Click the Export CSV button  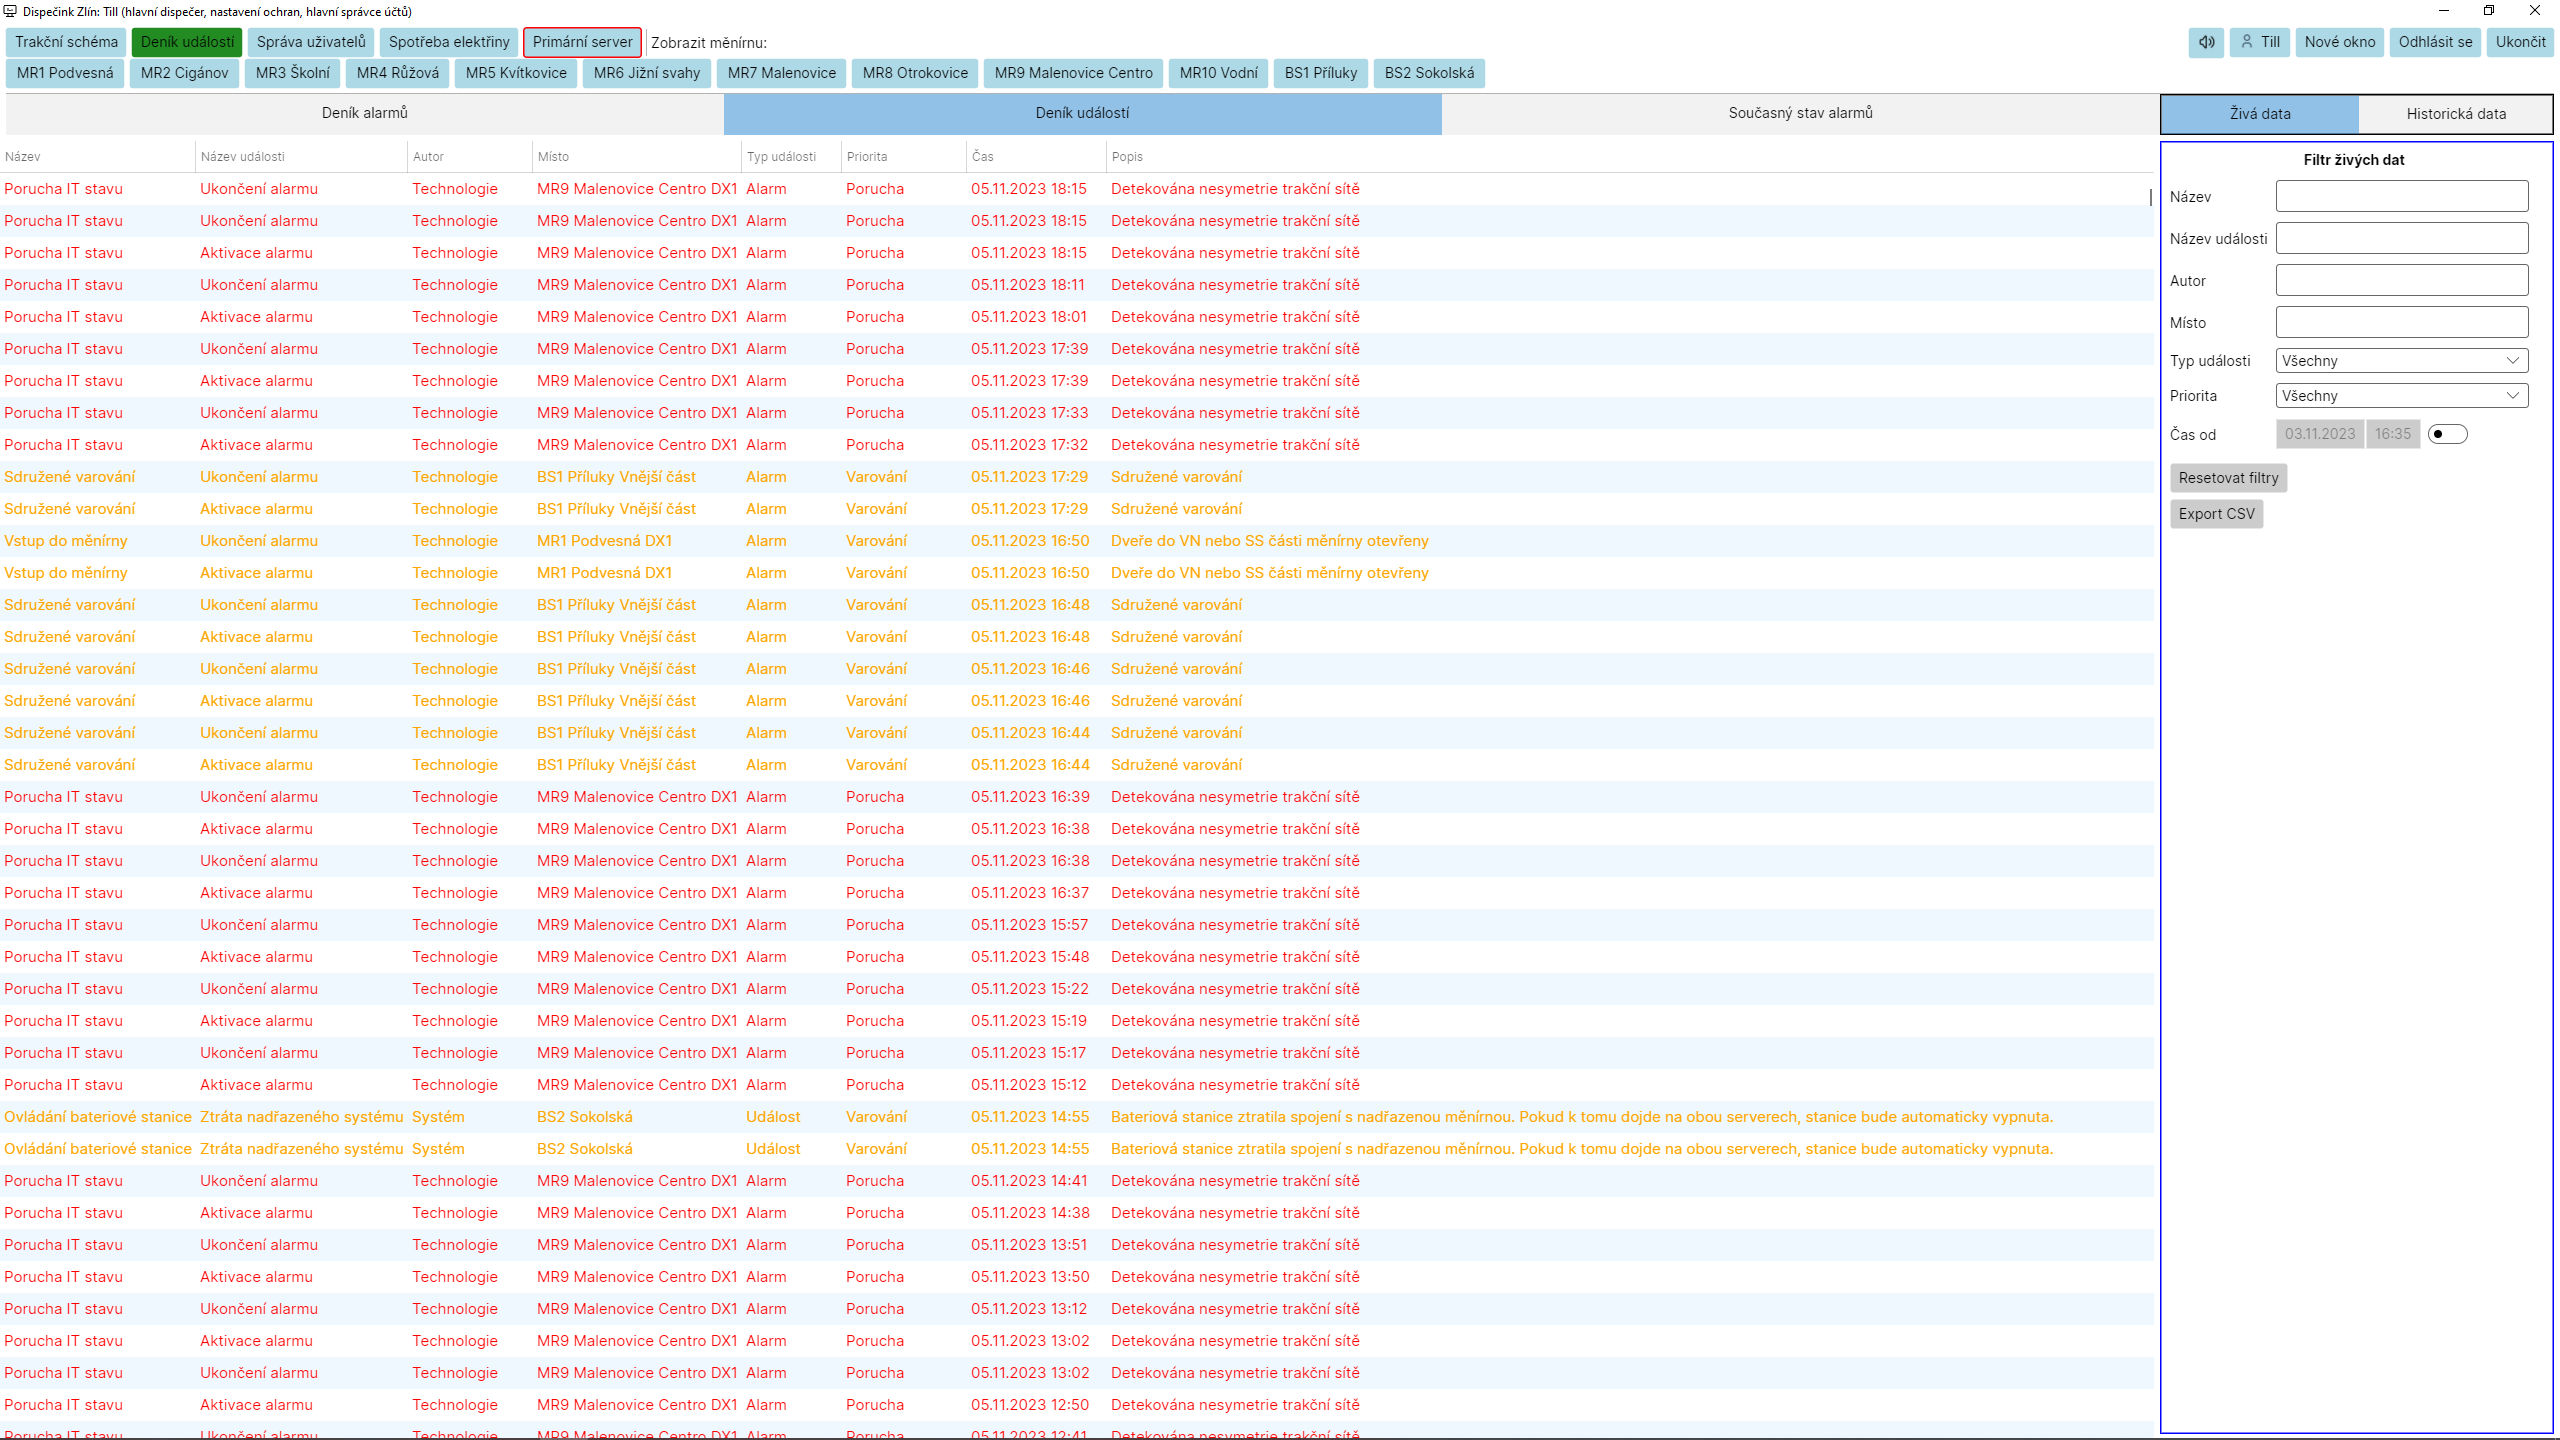coord(2217,514)
